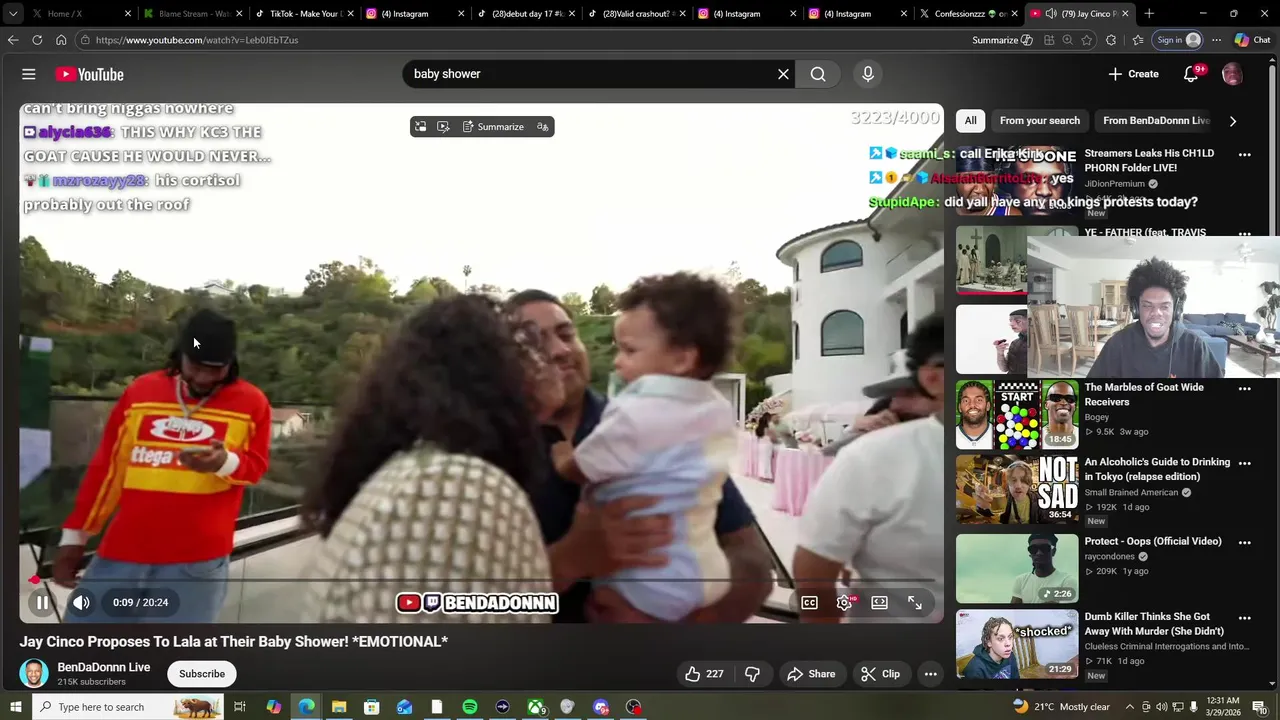The height and width of the screenshot is (720, 1280).
Task: Subscribe to BenDaDonnn Live
Action: pos(202,674)
